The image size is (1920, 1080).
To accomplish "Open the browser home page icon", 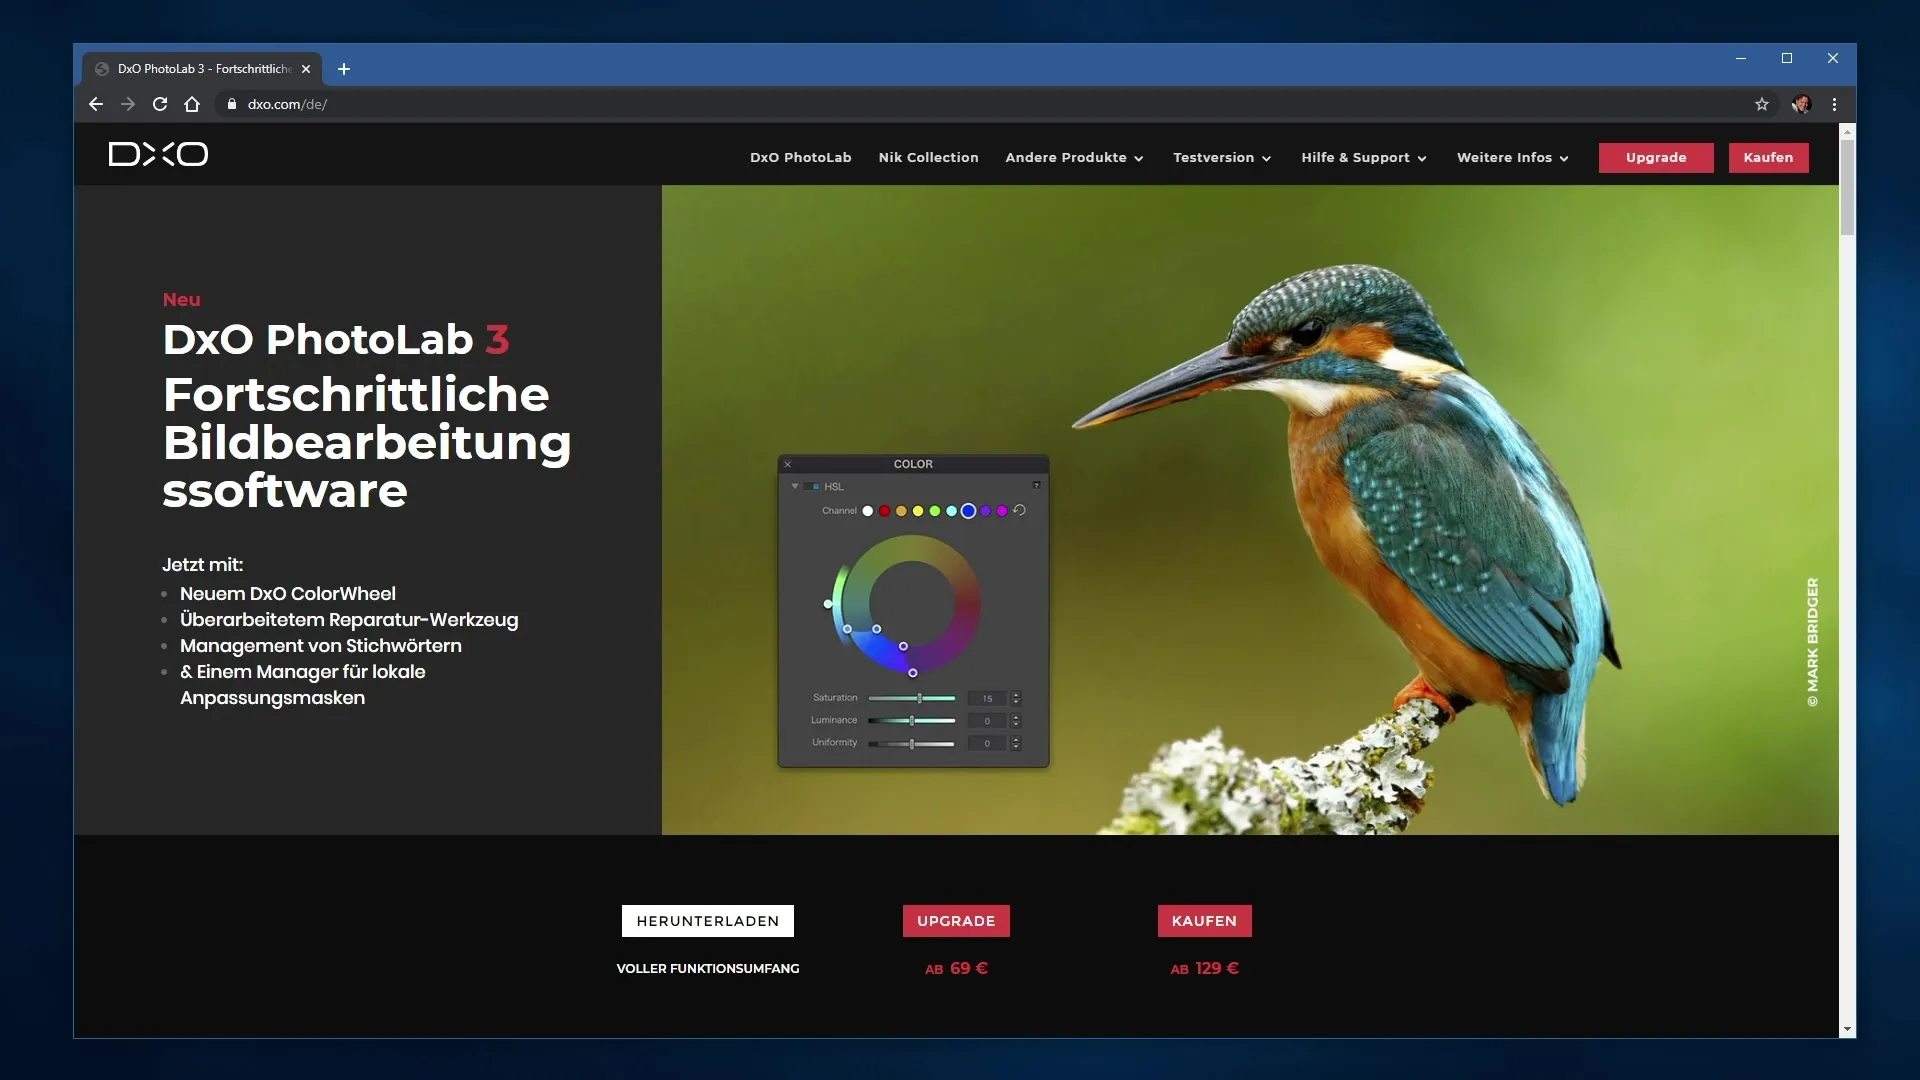I will [192, 104].
